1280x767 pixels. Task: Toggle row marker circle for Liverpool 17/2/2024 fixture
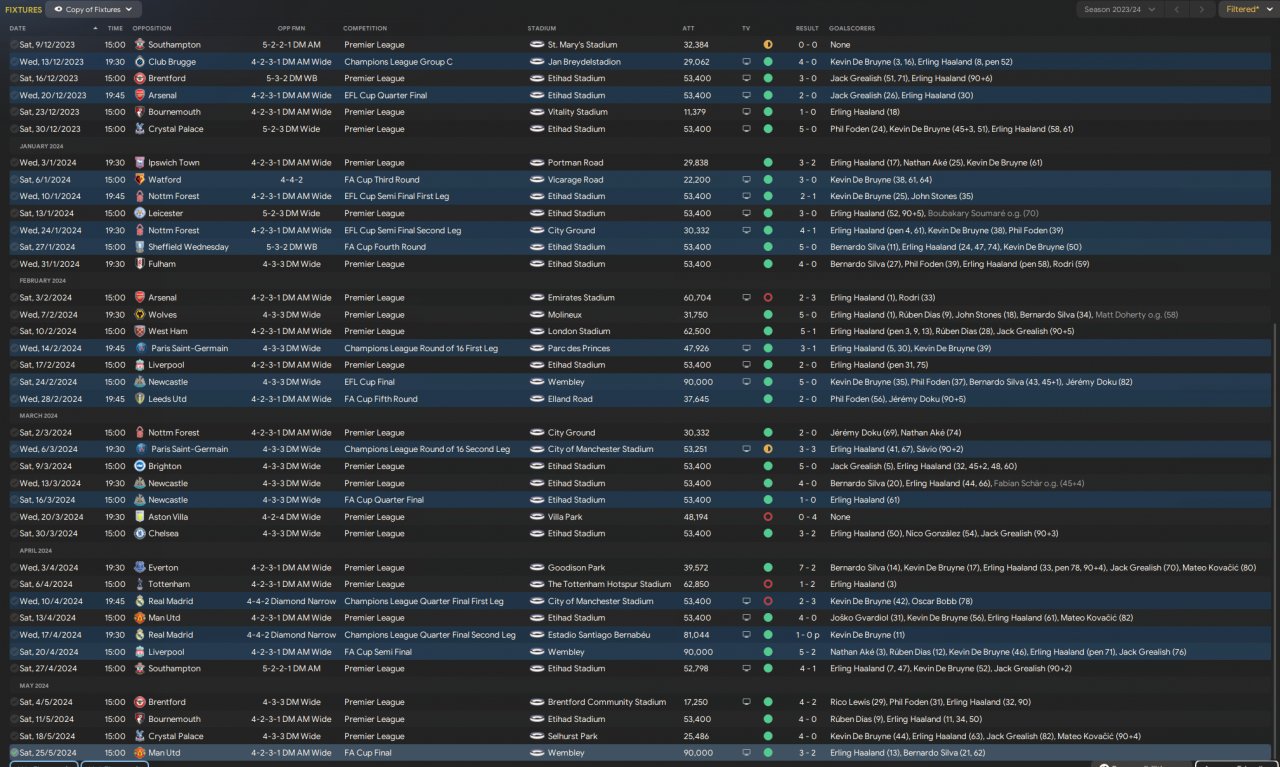[x=14, y=365]
